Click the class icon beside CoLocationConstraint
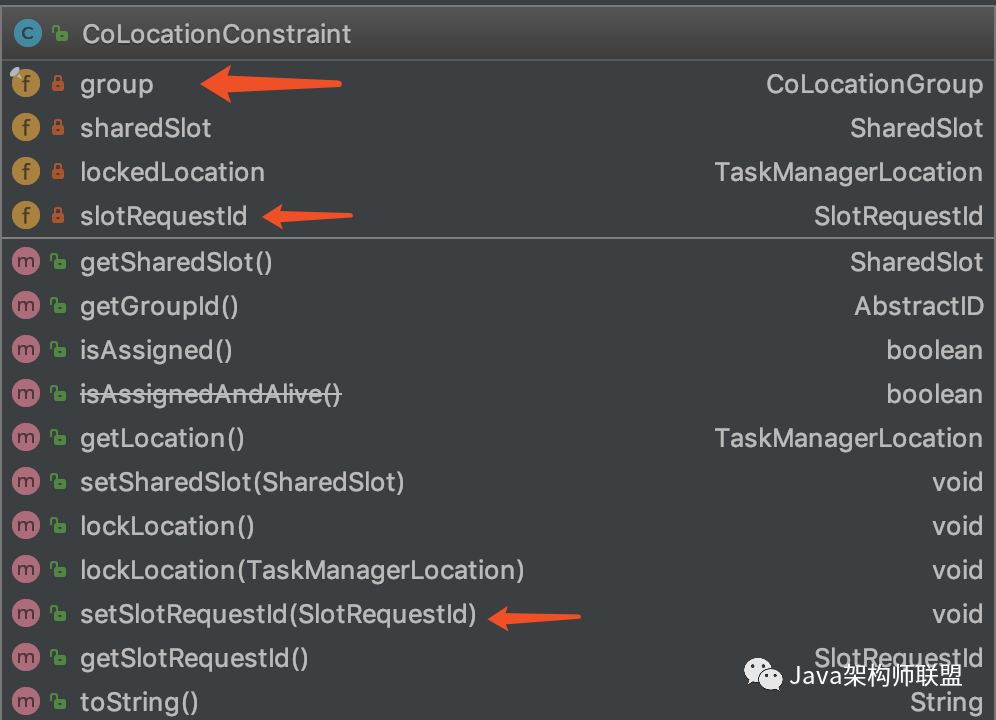This screenshot has width=996, height=720. (26, 34)
